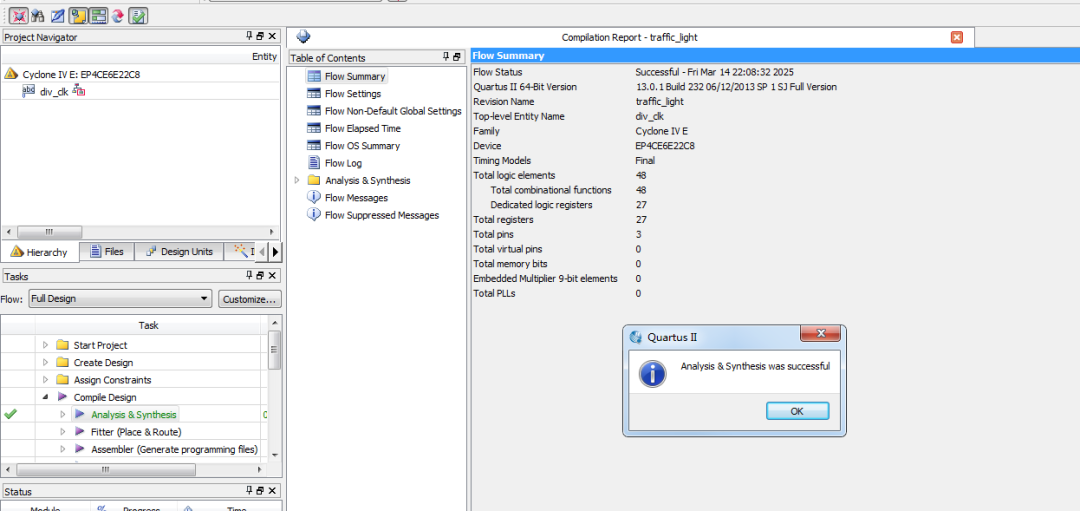The height and width of the screenshot is (511, 1080).
Task: Click the Customize... button
Action: (250, 299)
